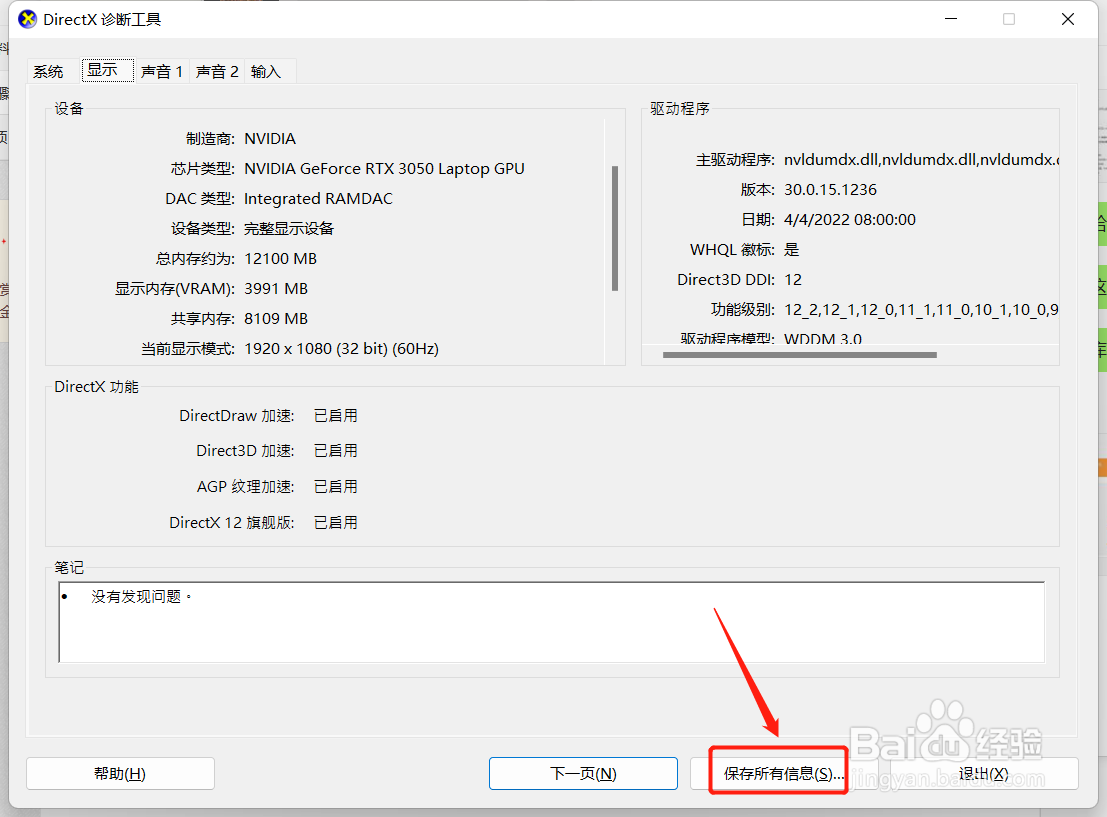Click display mode 1920 x 1080 value
Screen dimensions: 1107x817
(341, 349)
